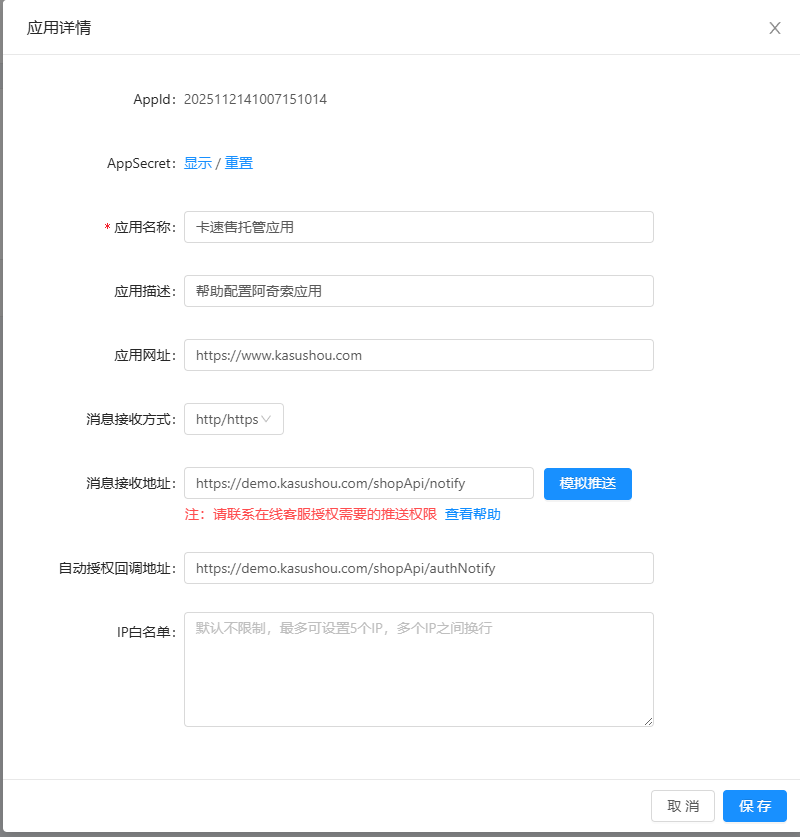Click the 自动授权回调地址 input field
Screen dimensions: 800x837
[x=418, y=568]
